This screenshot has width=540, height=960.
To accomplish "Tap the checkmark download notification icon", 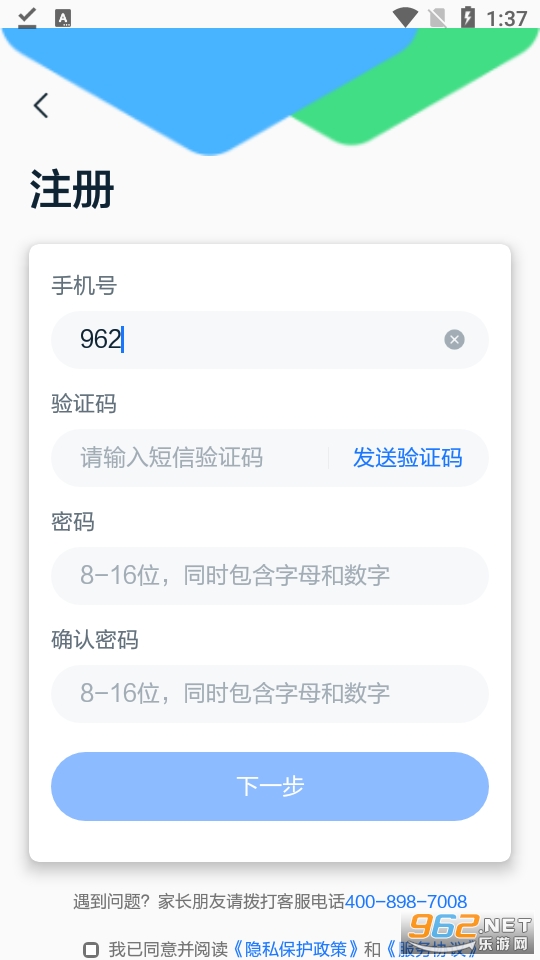I will point(27,18).
